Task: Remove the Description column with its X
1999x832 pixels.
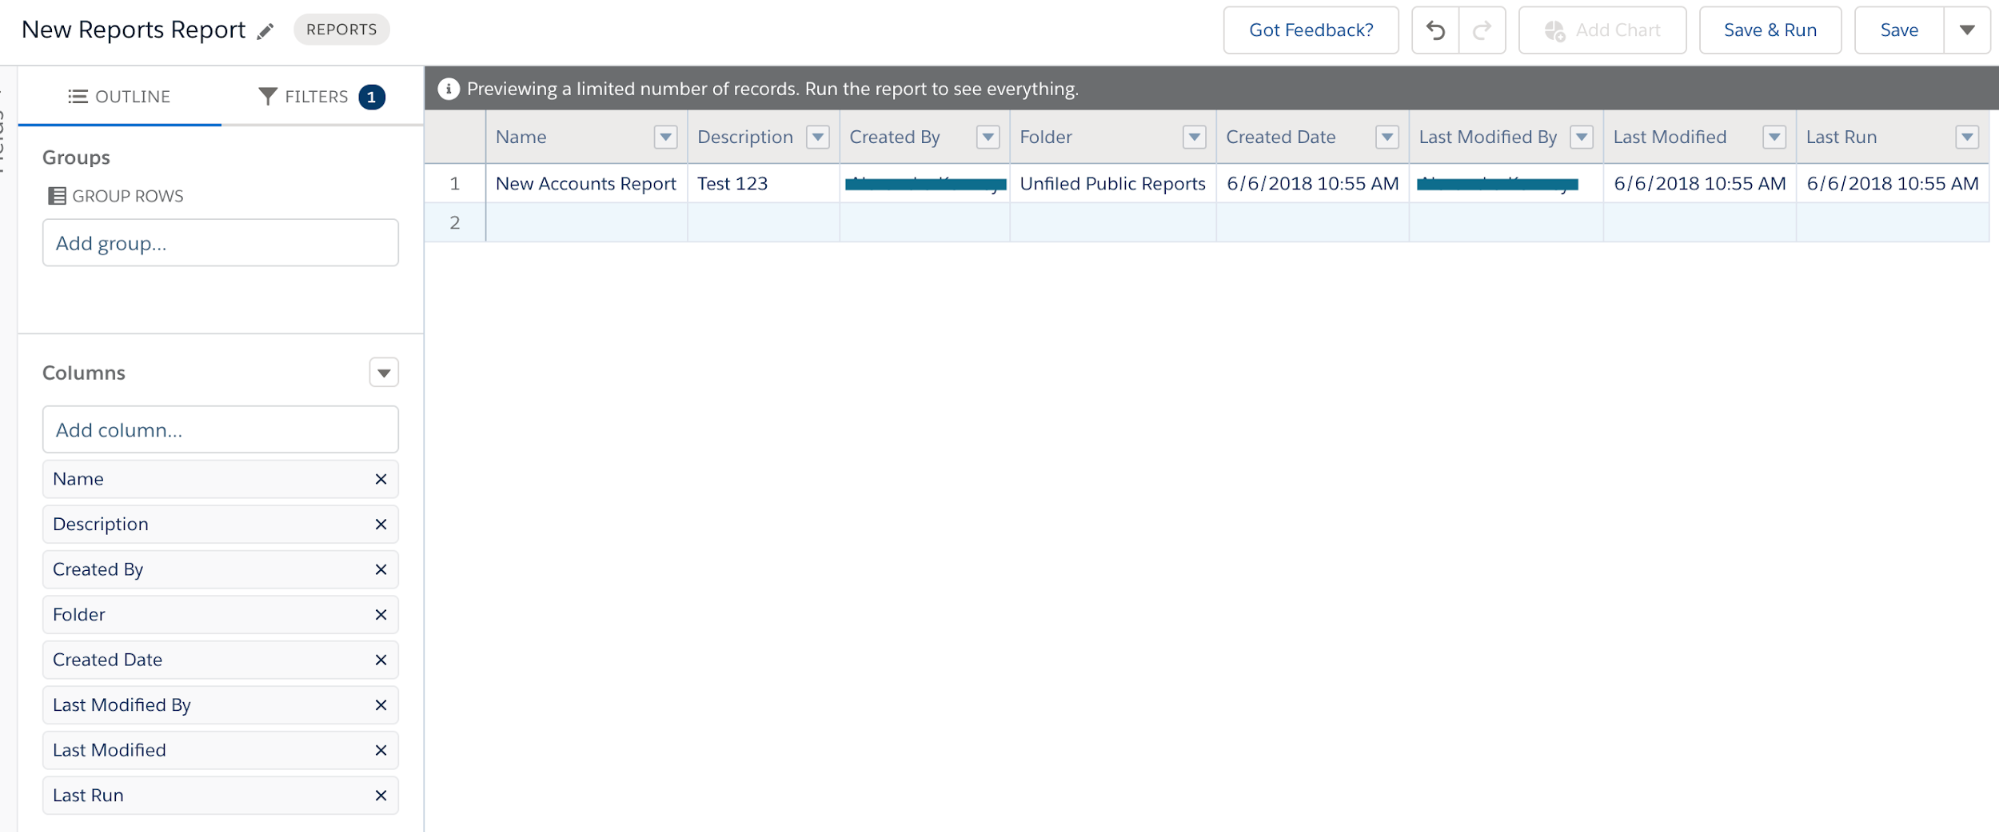Action: 381,524
